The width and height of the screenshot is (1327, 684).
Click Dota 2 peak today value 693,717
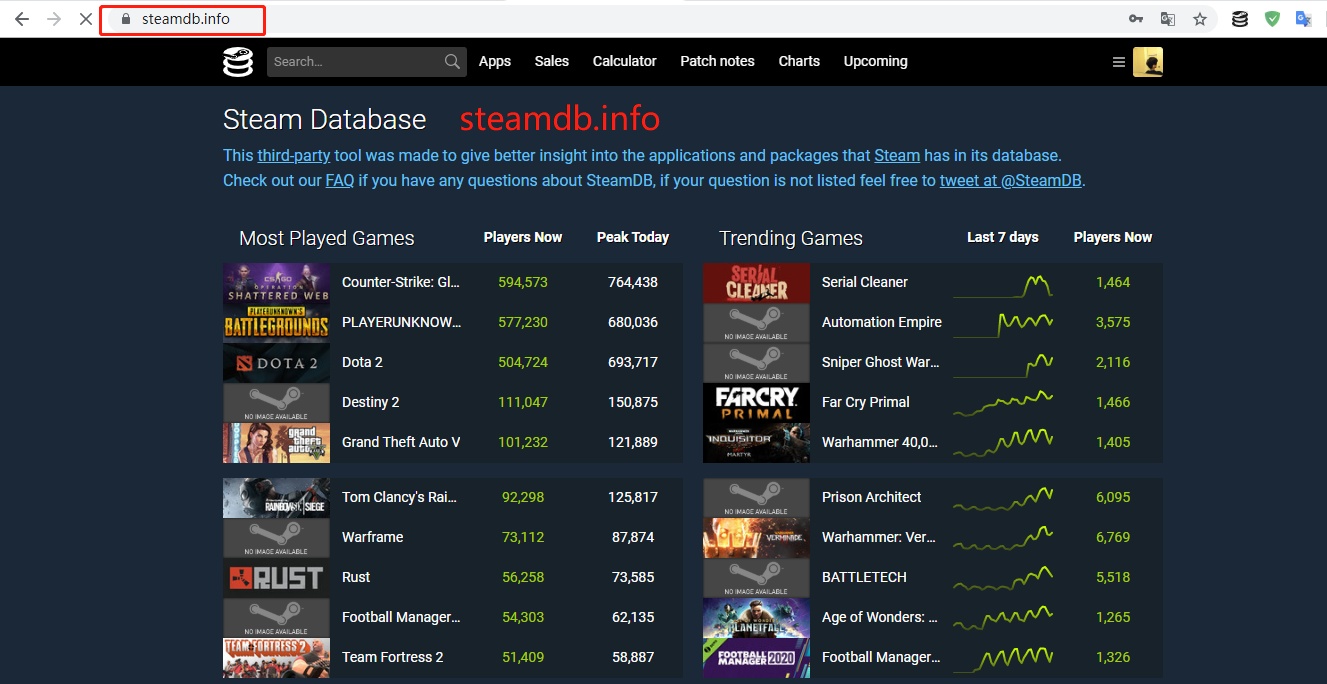(633, 362)
